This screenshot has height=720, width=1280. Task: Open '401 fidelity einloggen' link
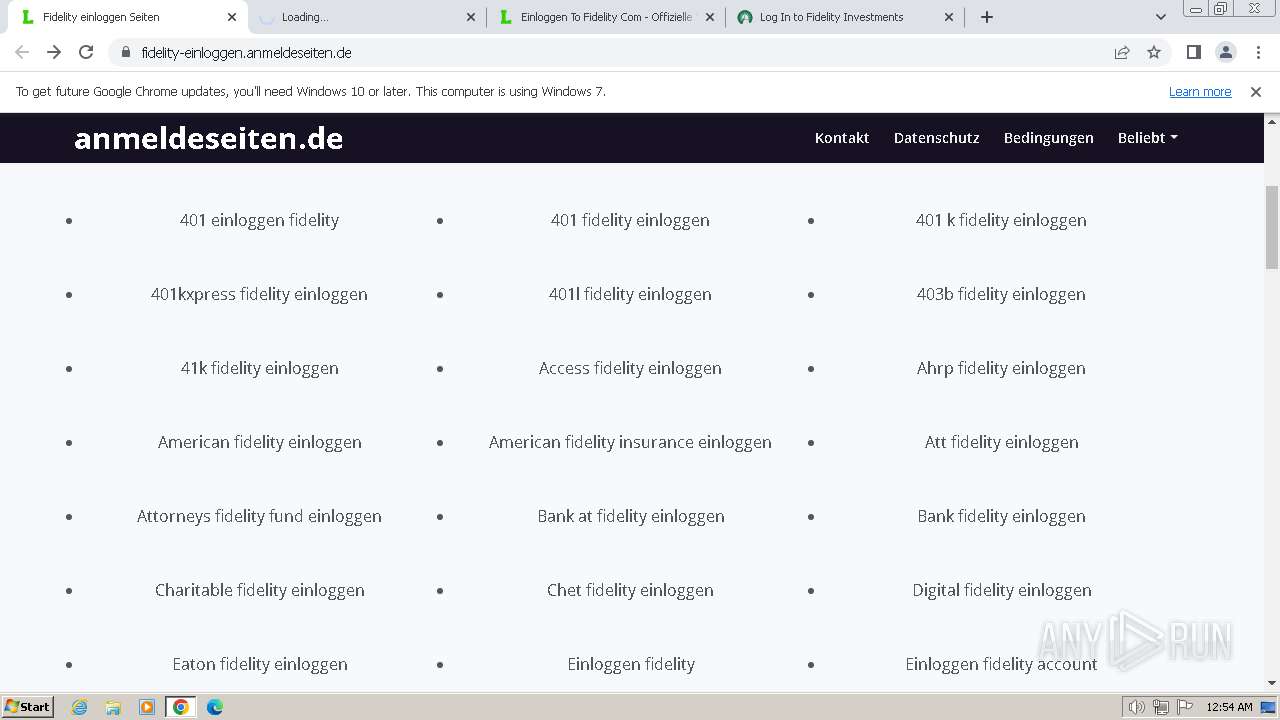pos(630,220)
